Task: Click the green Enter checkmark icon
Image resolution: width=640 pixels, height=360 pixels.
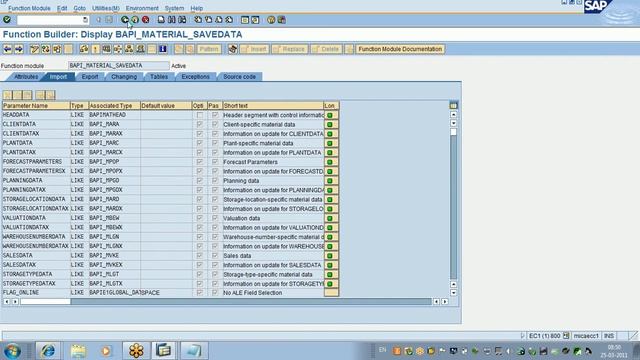Action: tap(7, 20)
